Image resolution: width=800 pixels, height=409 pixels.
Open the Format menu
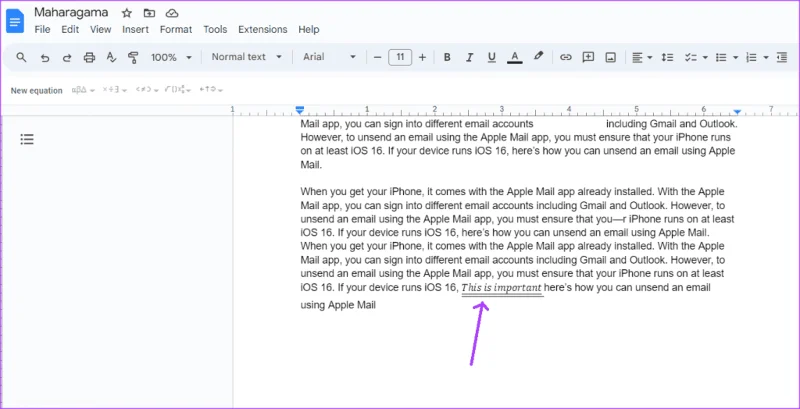[x=176, y=30]
